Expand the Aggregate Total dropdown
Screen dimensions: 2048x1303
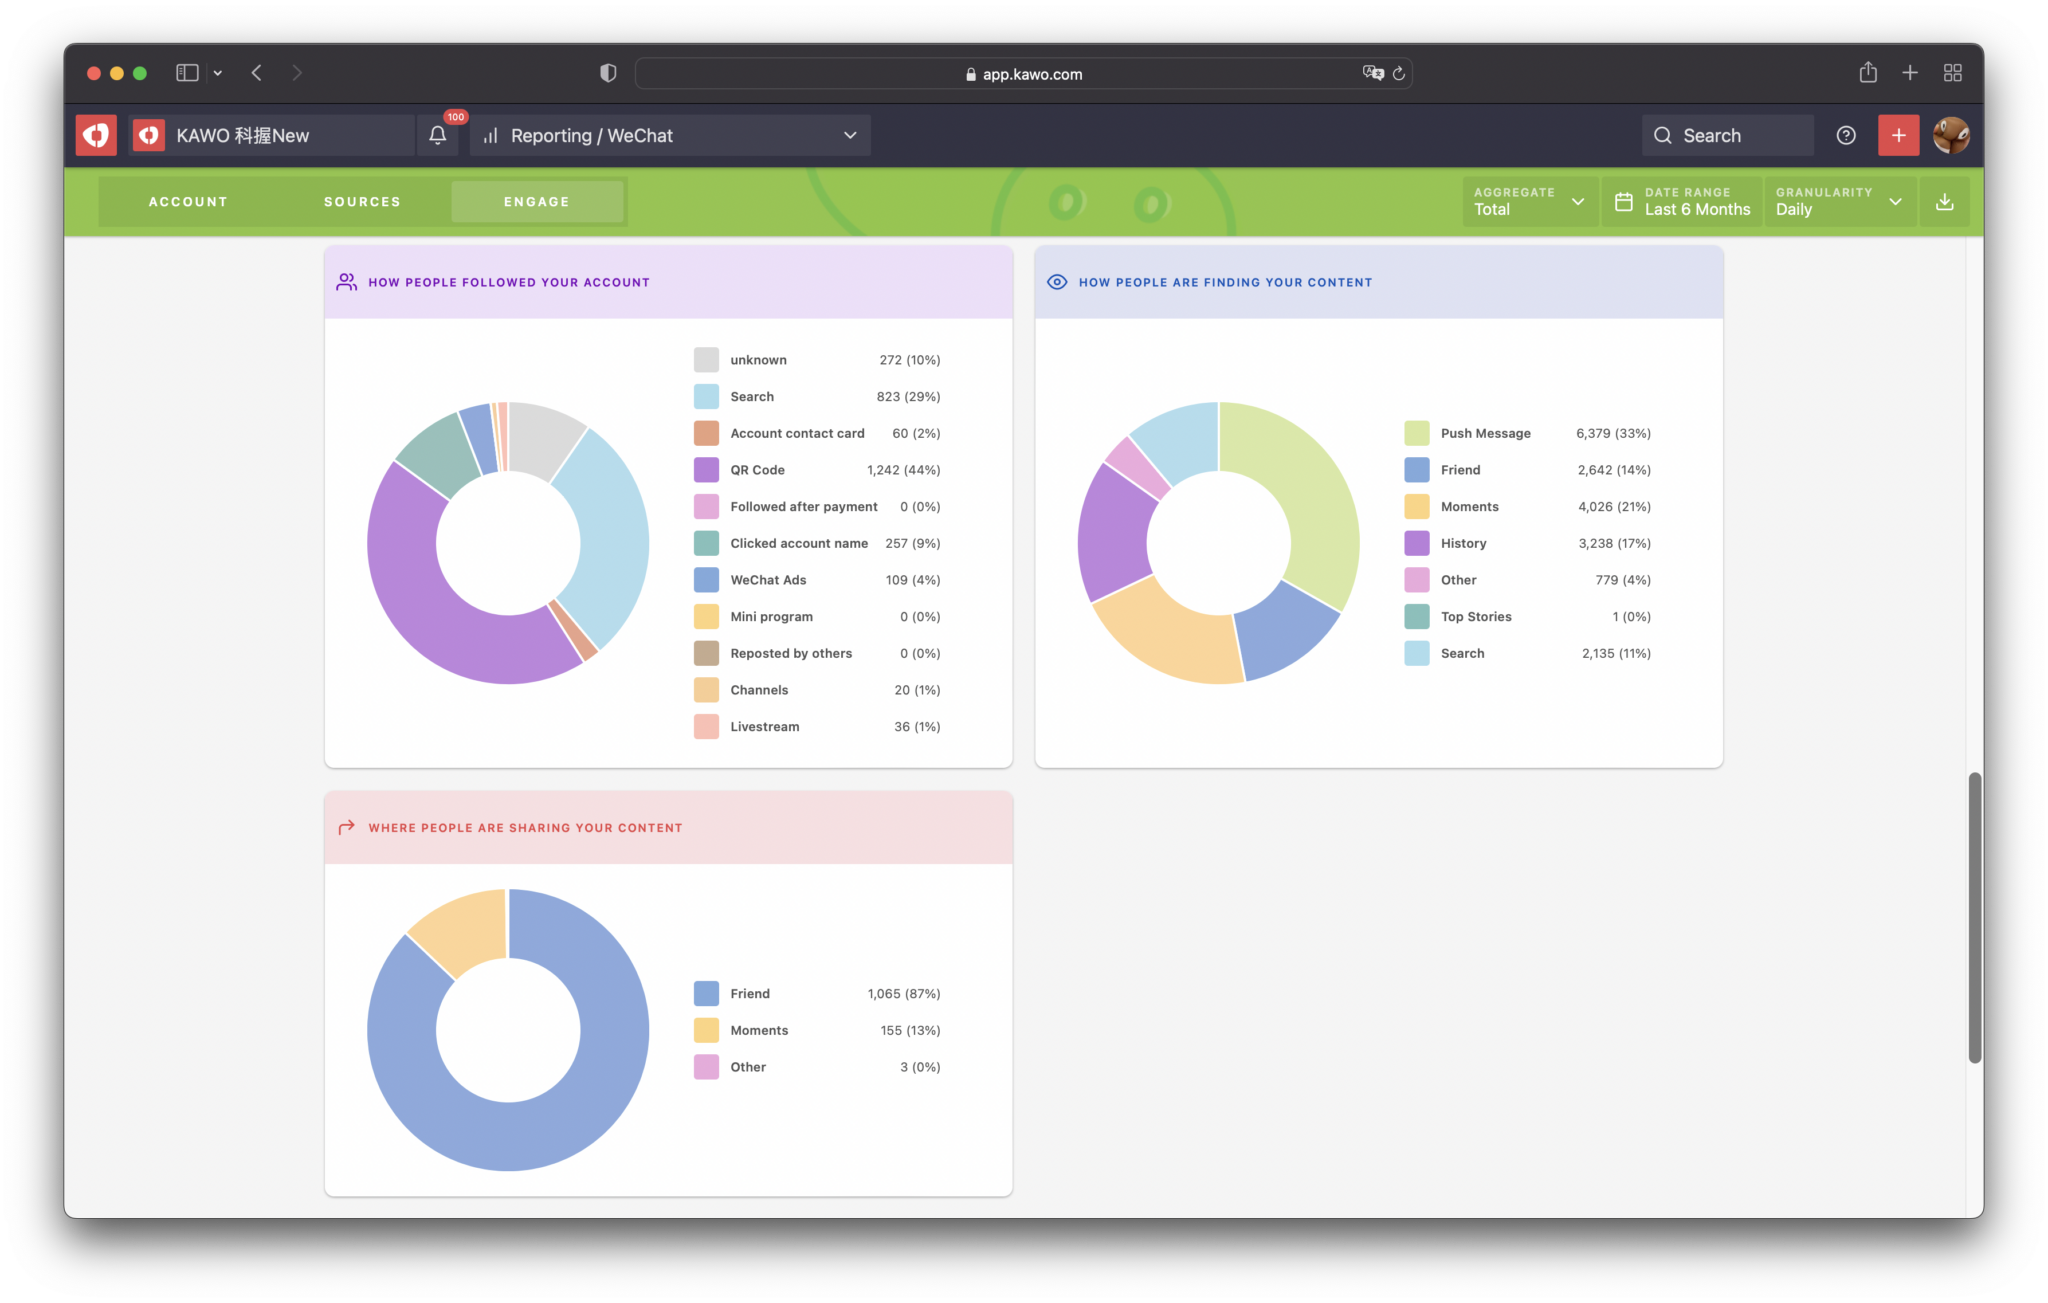pyautogui.click(x=1529, y=201)
